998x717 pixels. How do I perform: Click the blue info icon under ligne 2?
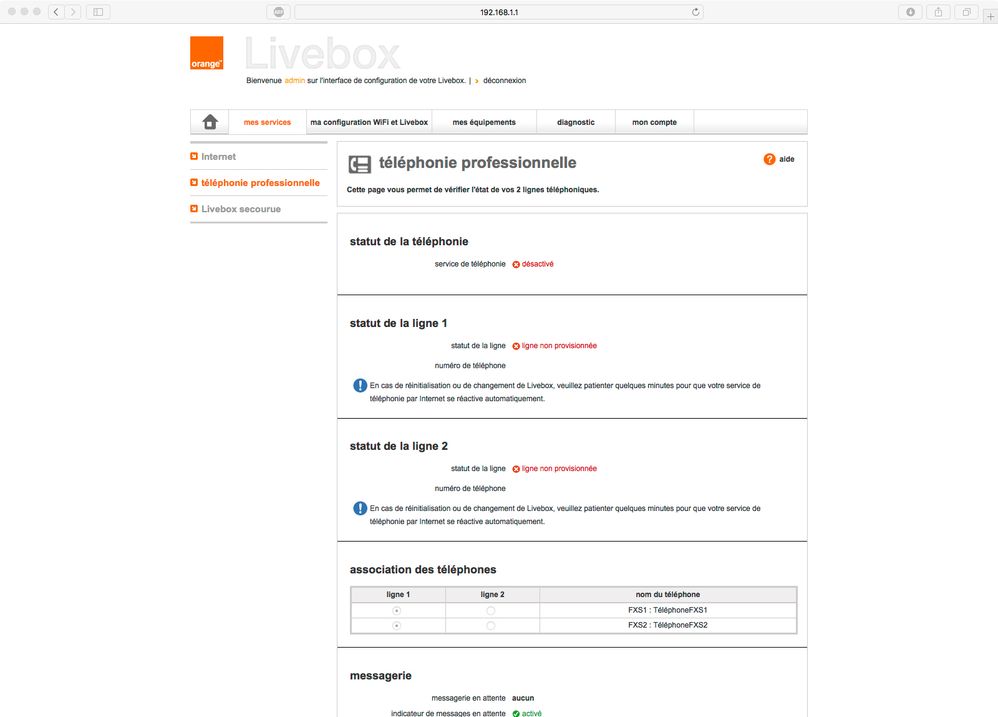(x=360, y=508)
